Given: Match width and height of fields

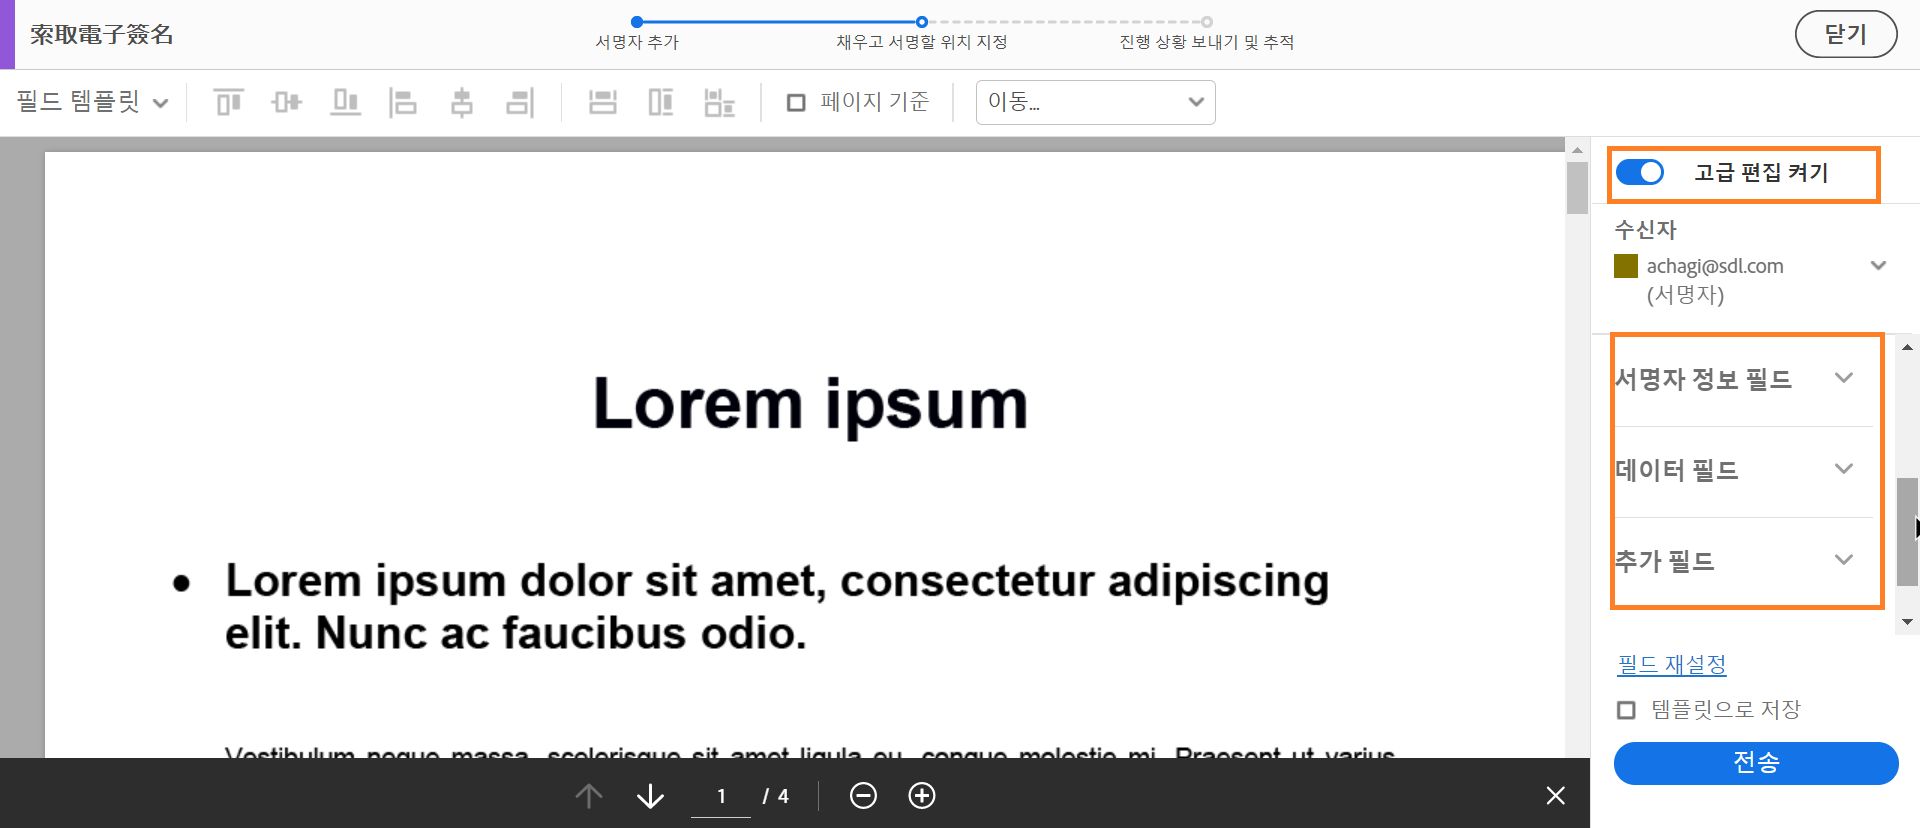Looking at the screenshot, I should point(720,102).
